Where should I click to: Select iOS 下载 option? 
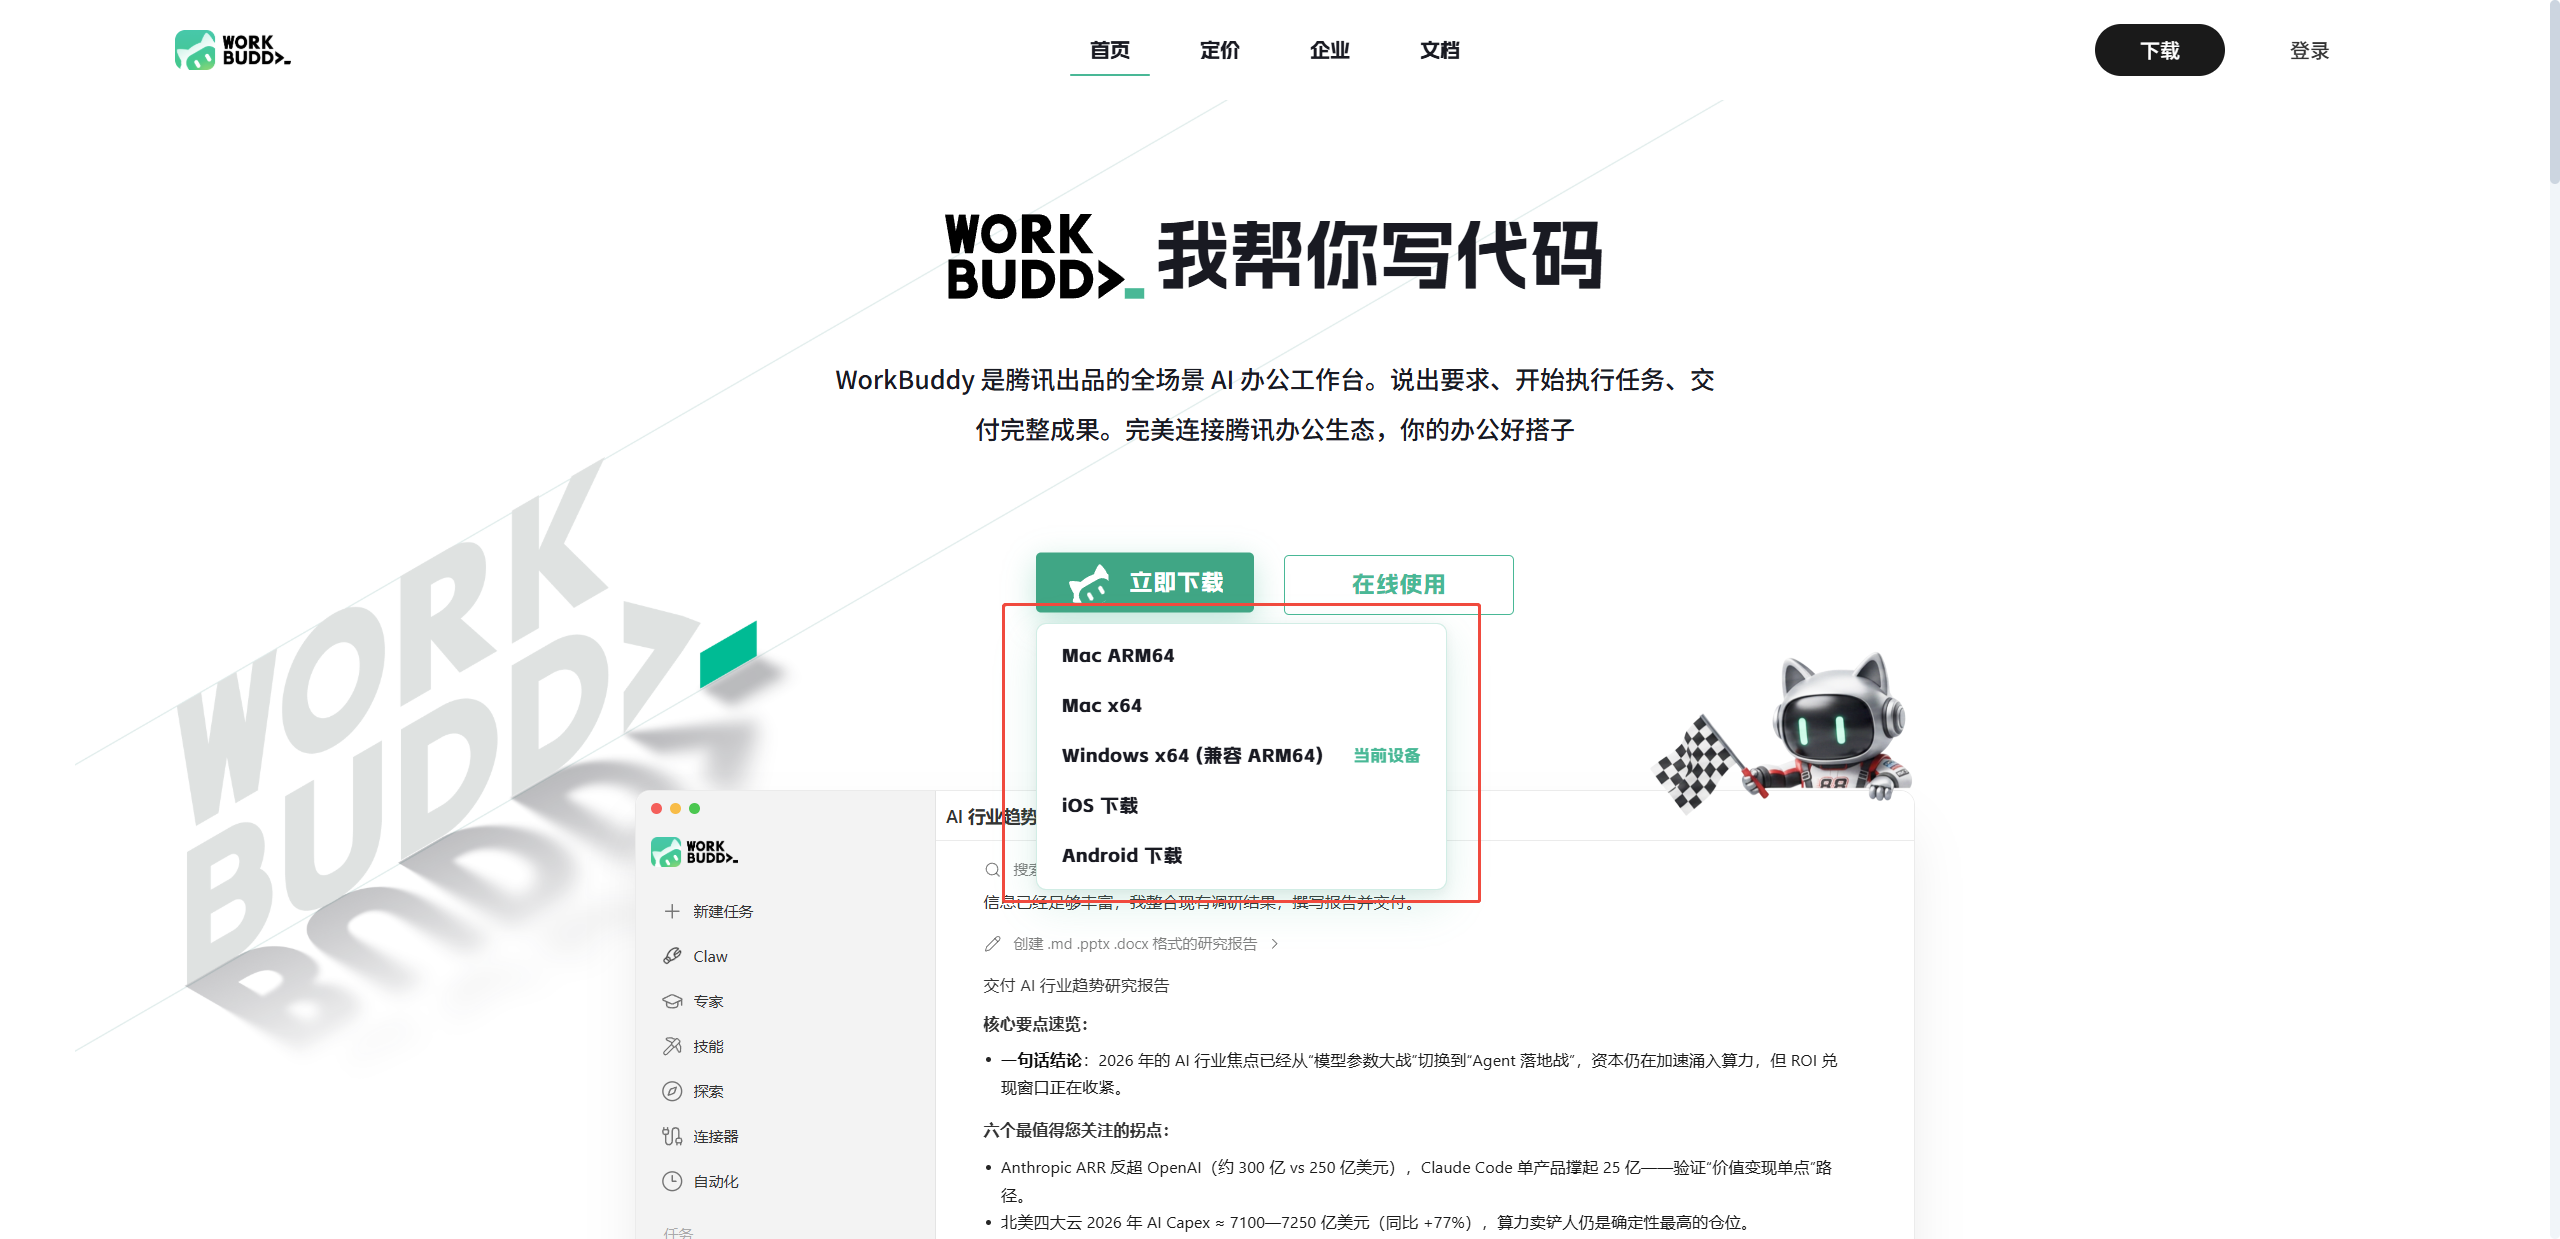[1241, 805]
